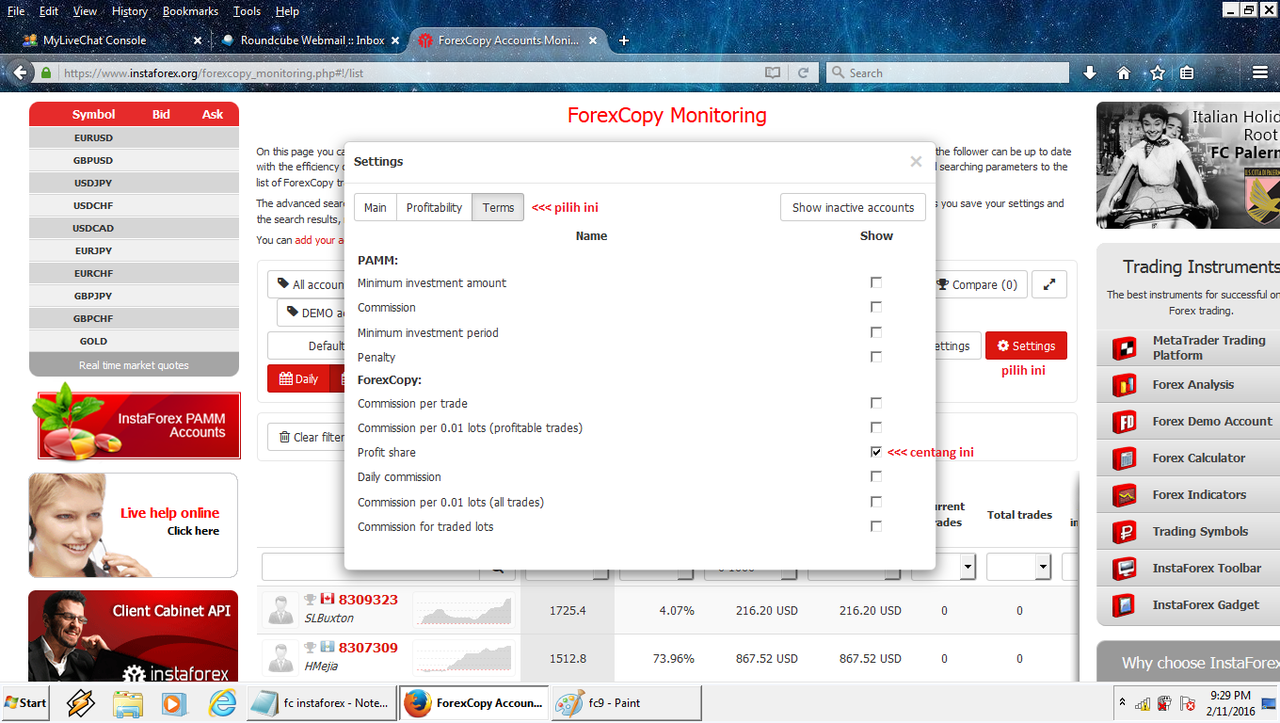Go back with the browser back arrow
This screenshot has width=1280, height=723.
18,73
